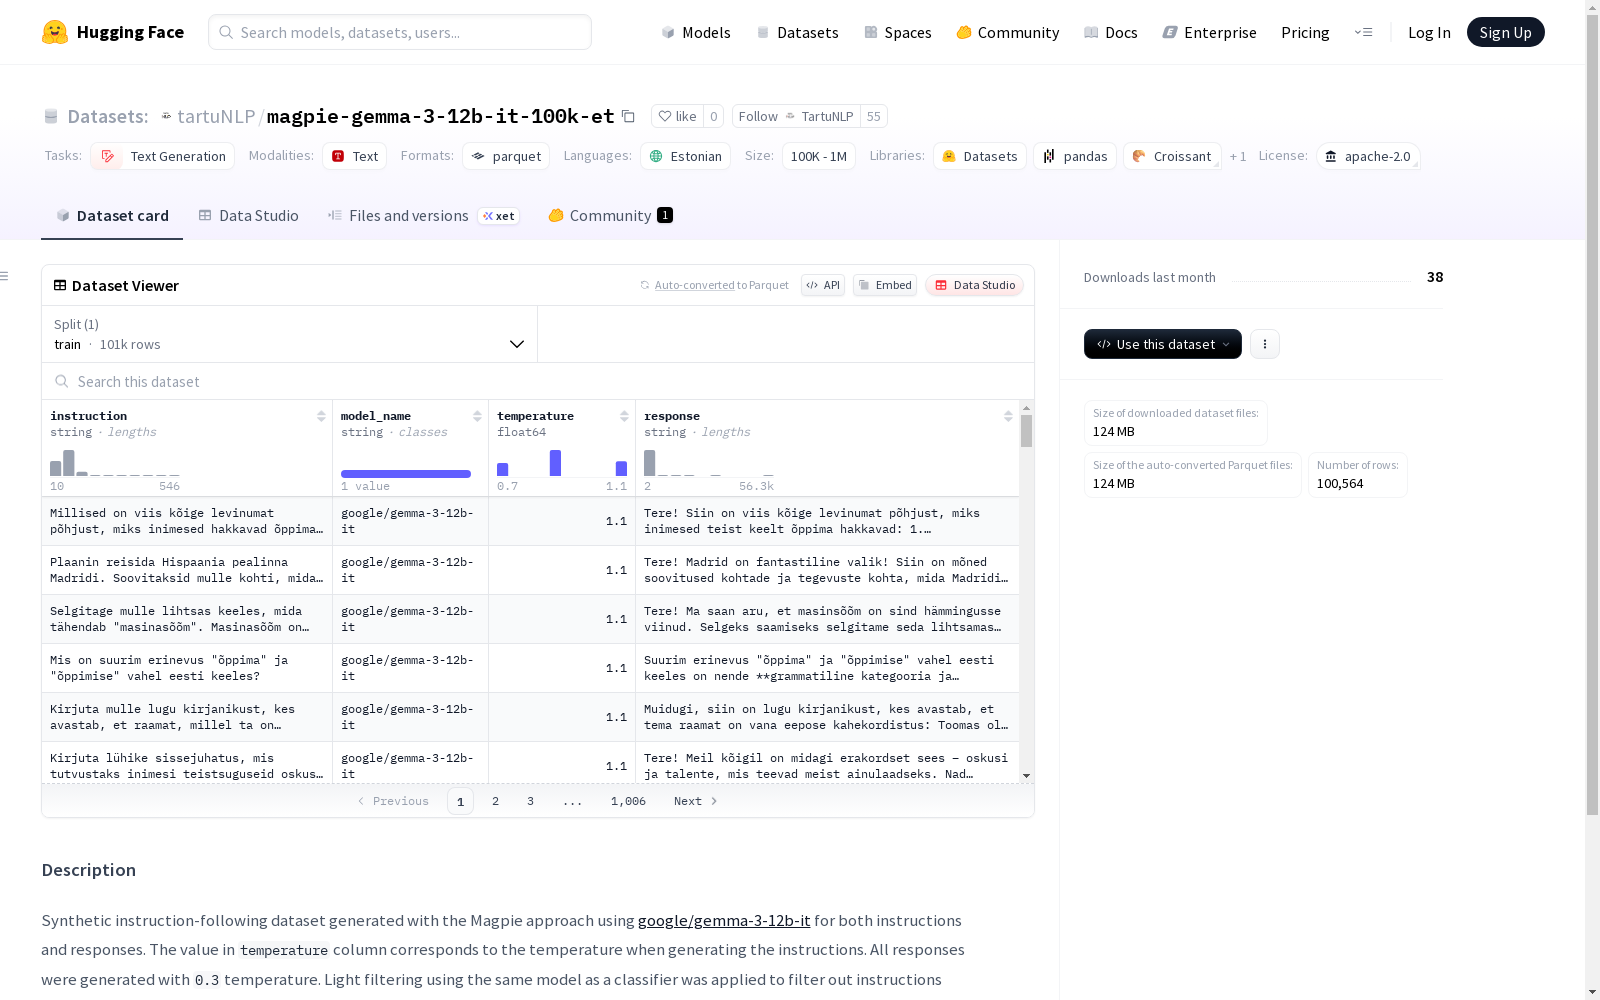Image resolution: width=1600 pixels, height=1000 pixels.
Task: Click the Sign Up button
Action: coord(1506,32)
